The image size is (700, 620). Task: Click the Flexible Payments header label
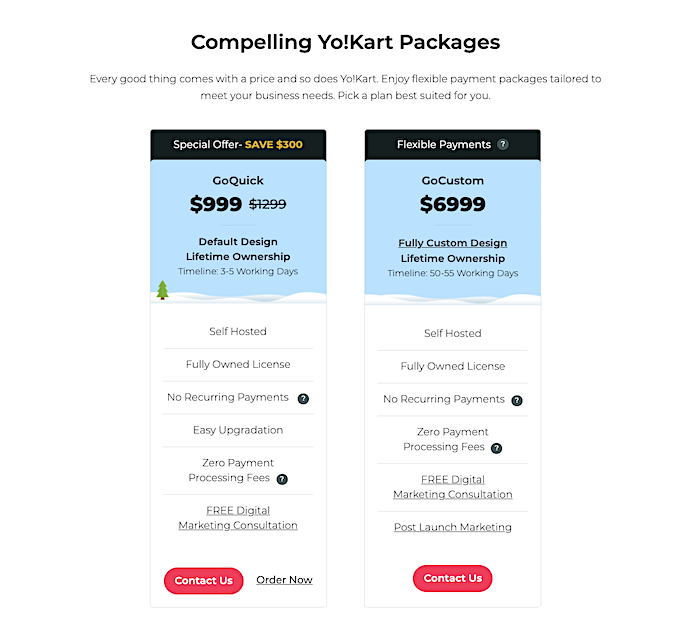click(444, 145)
